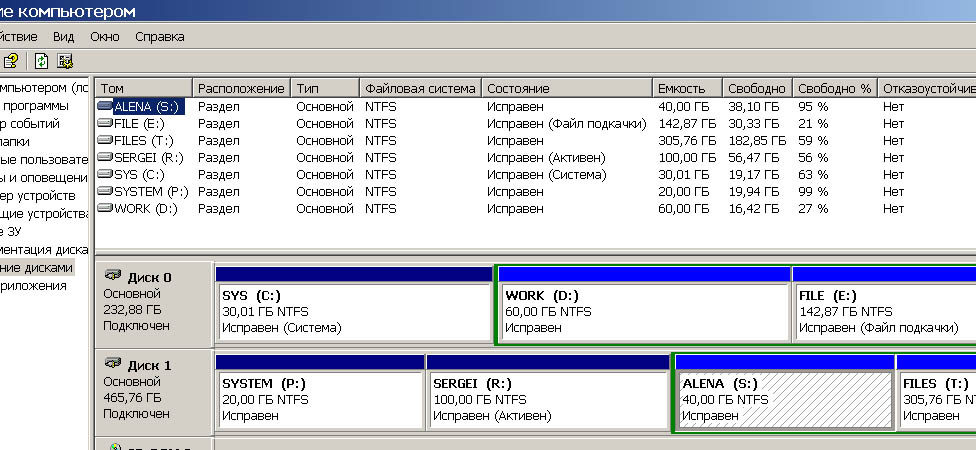Viewport: 976px width, 450px height.
Task: Select the FILE (E:) volume drive icon
Action: coord(106,124)
